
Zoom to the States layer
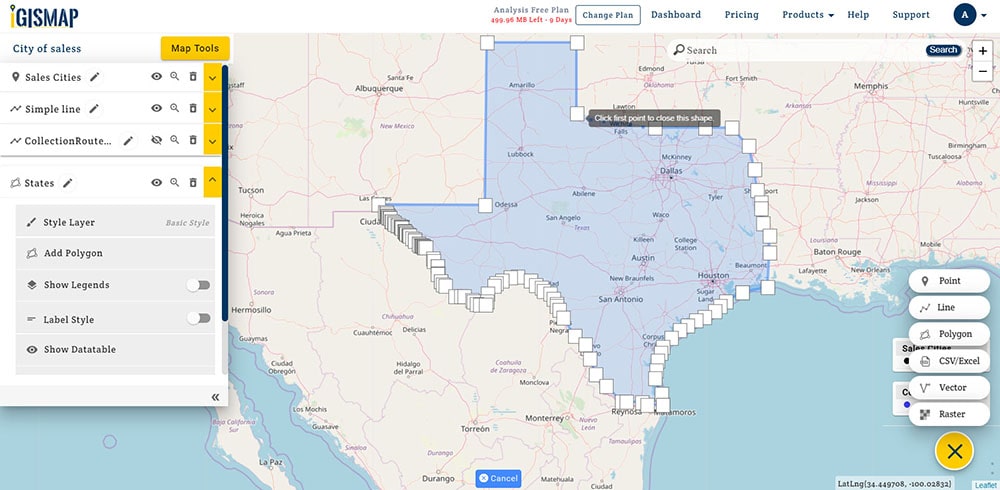tap(175, 182)
